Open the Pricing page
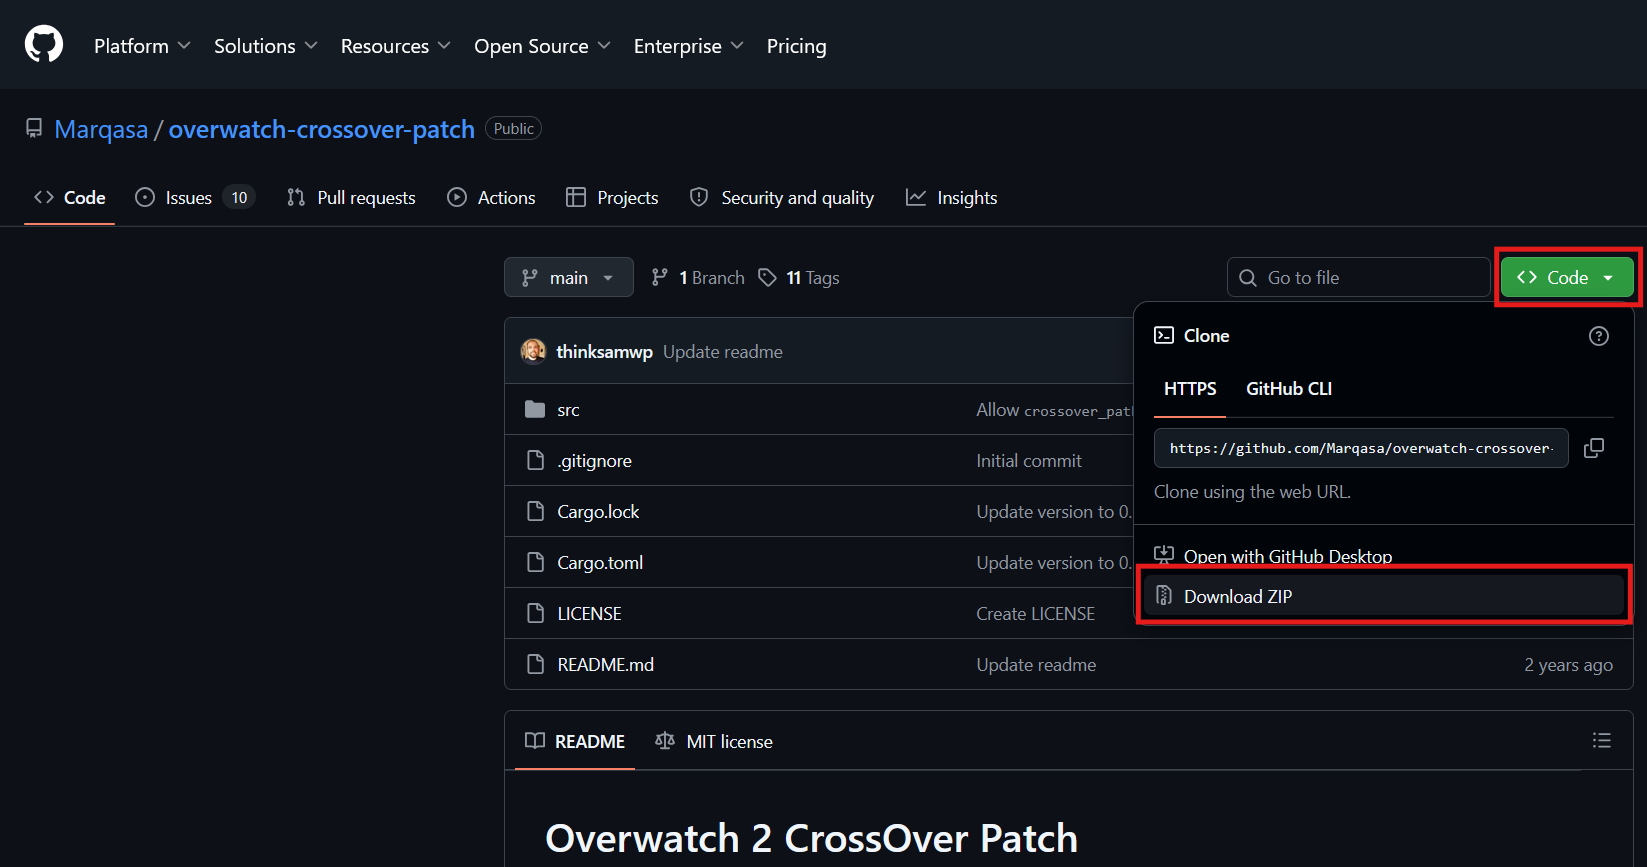 click(x=797, y=46)
